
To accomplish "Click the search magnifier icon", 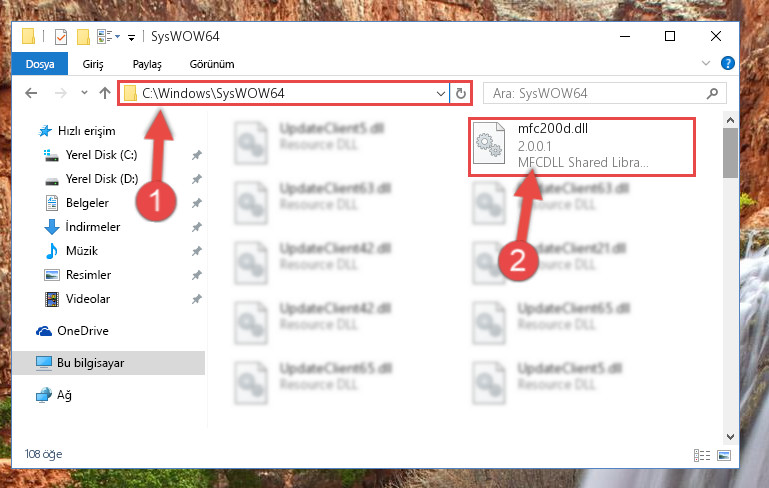I will tap(712, 93).
